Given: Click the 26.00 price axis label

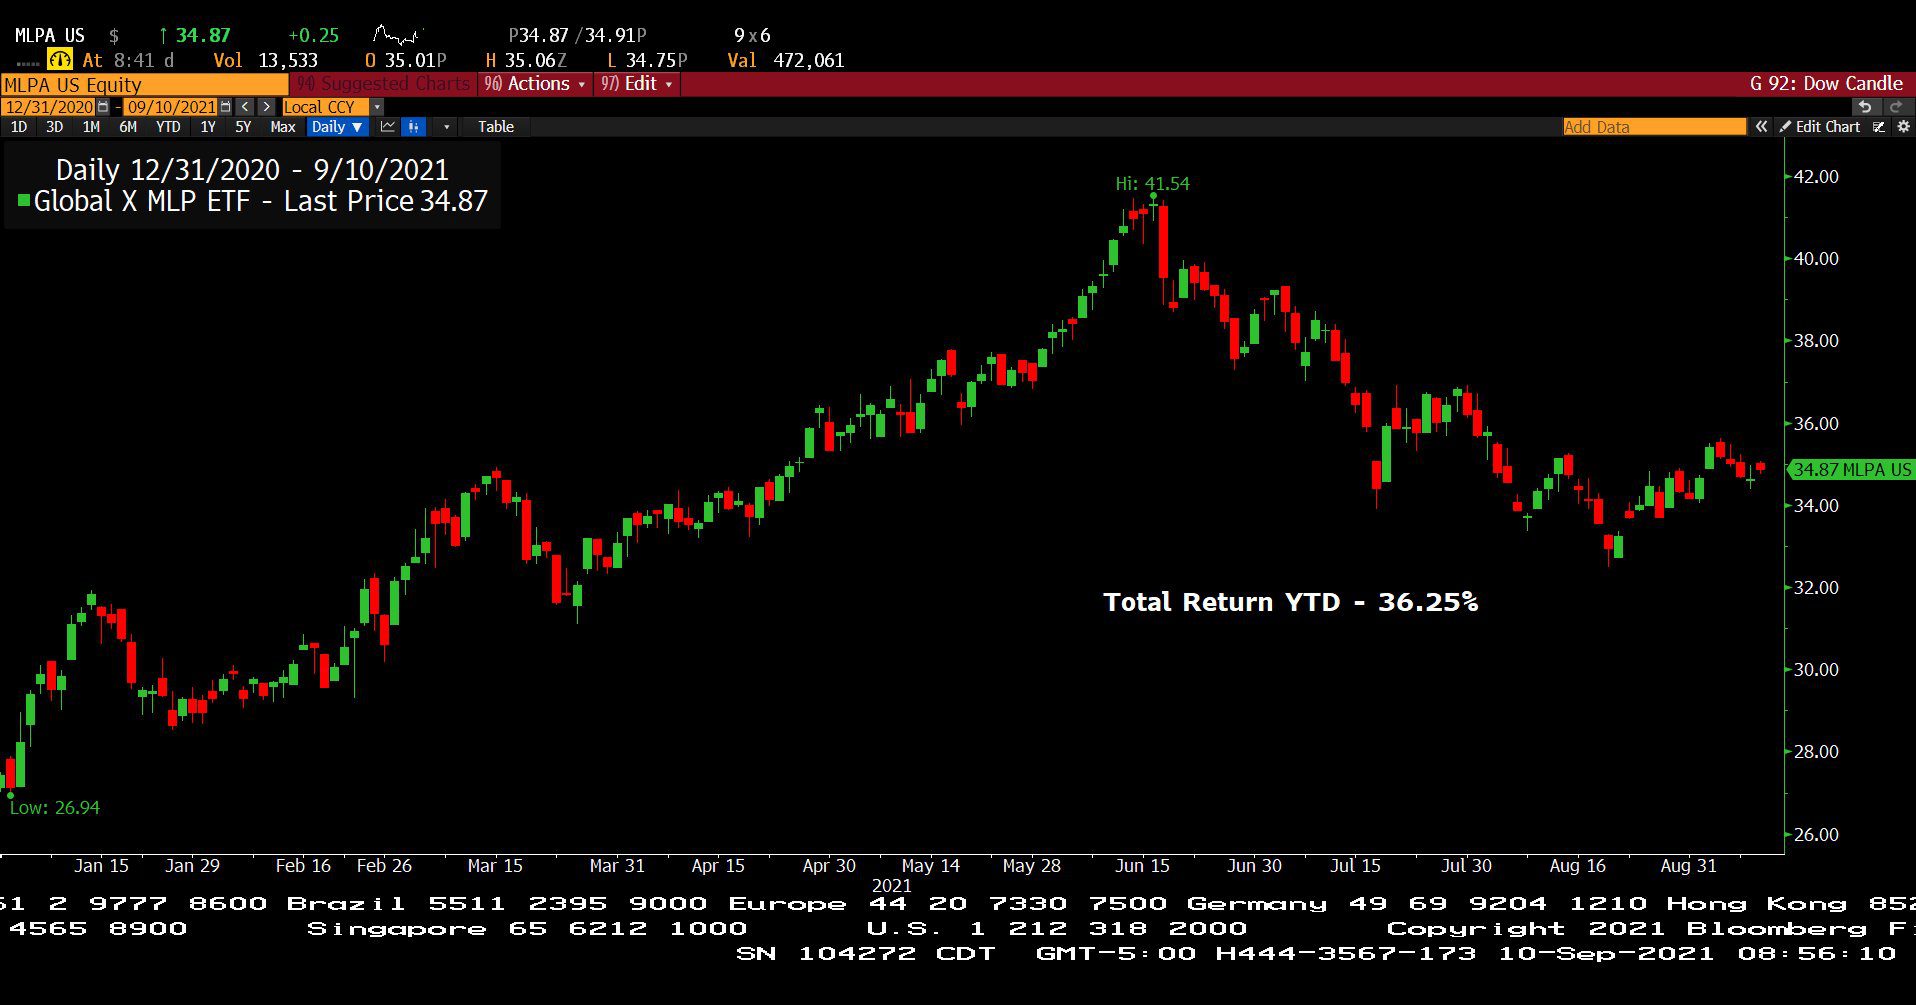Looking at the screenshot, I should pyautogui.click(x=1816, y=834).
